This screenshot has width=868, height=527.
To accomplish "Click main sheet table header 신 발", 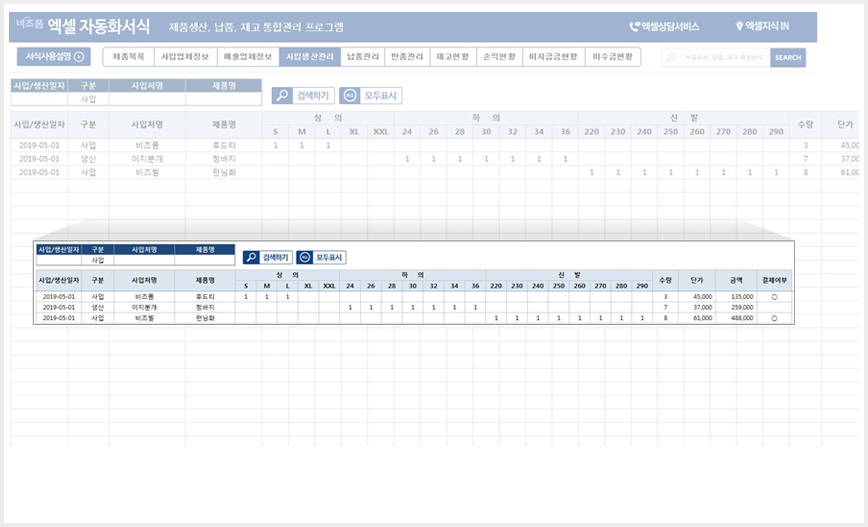I will coord(684,118).
